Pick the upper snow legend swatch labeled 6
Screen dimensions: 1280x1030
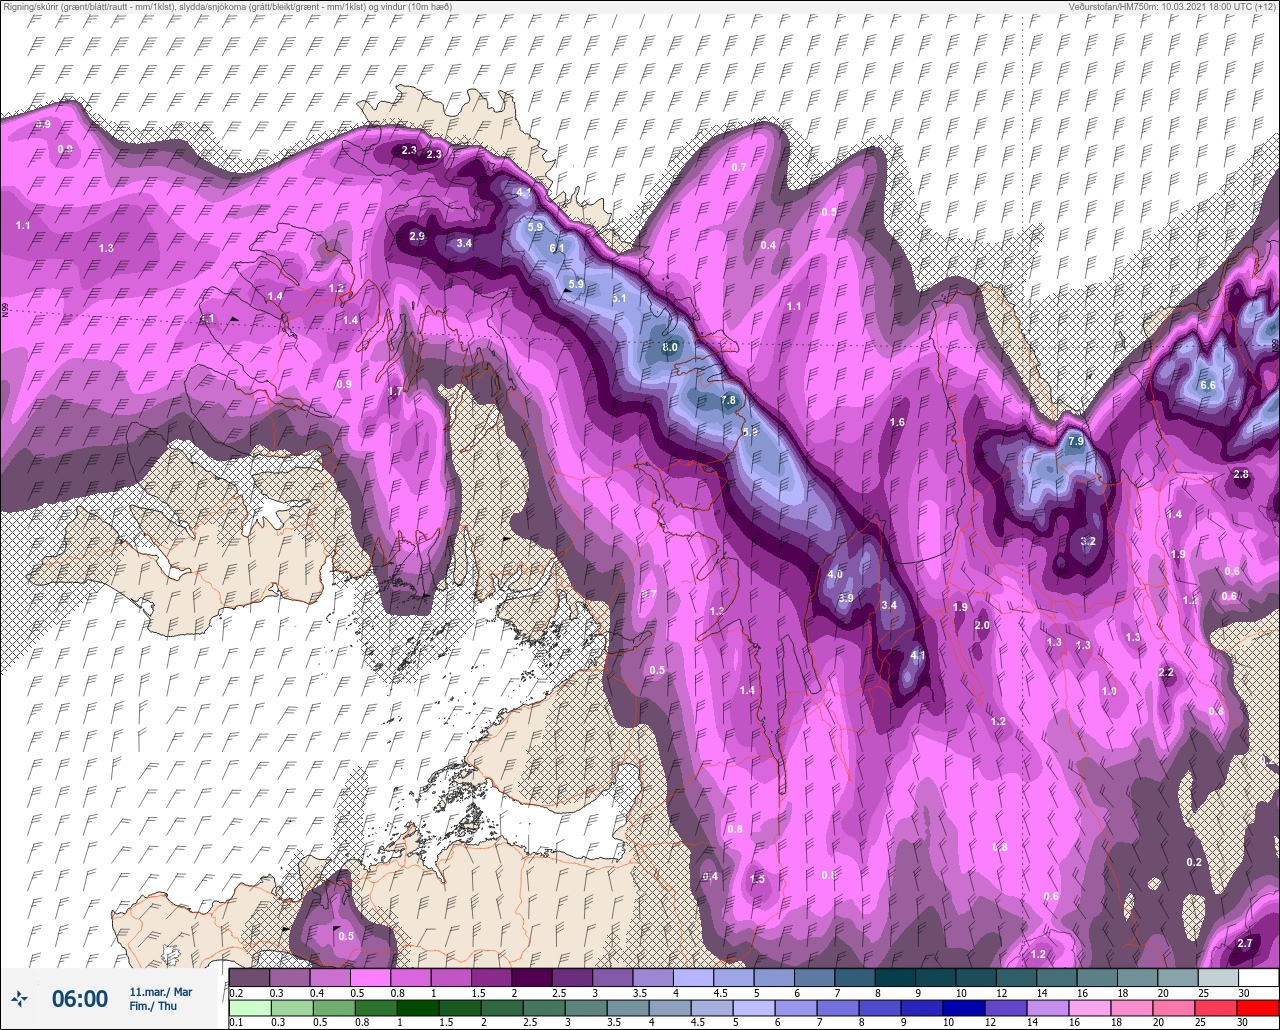click(x=816, y=977)
